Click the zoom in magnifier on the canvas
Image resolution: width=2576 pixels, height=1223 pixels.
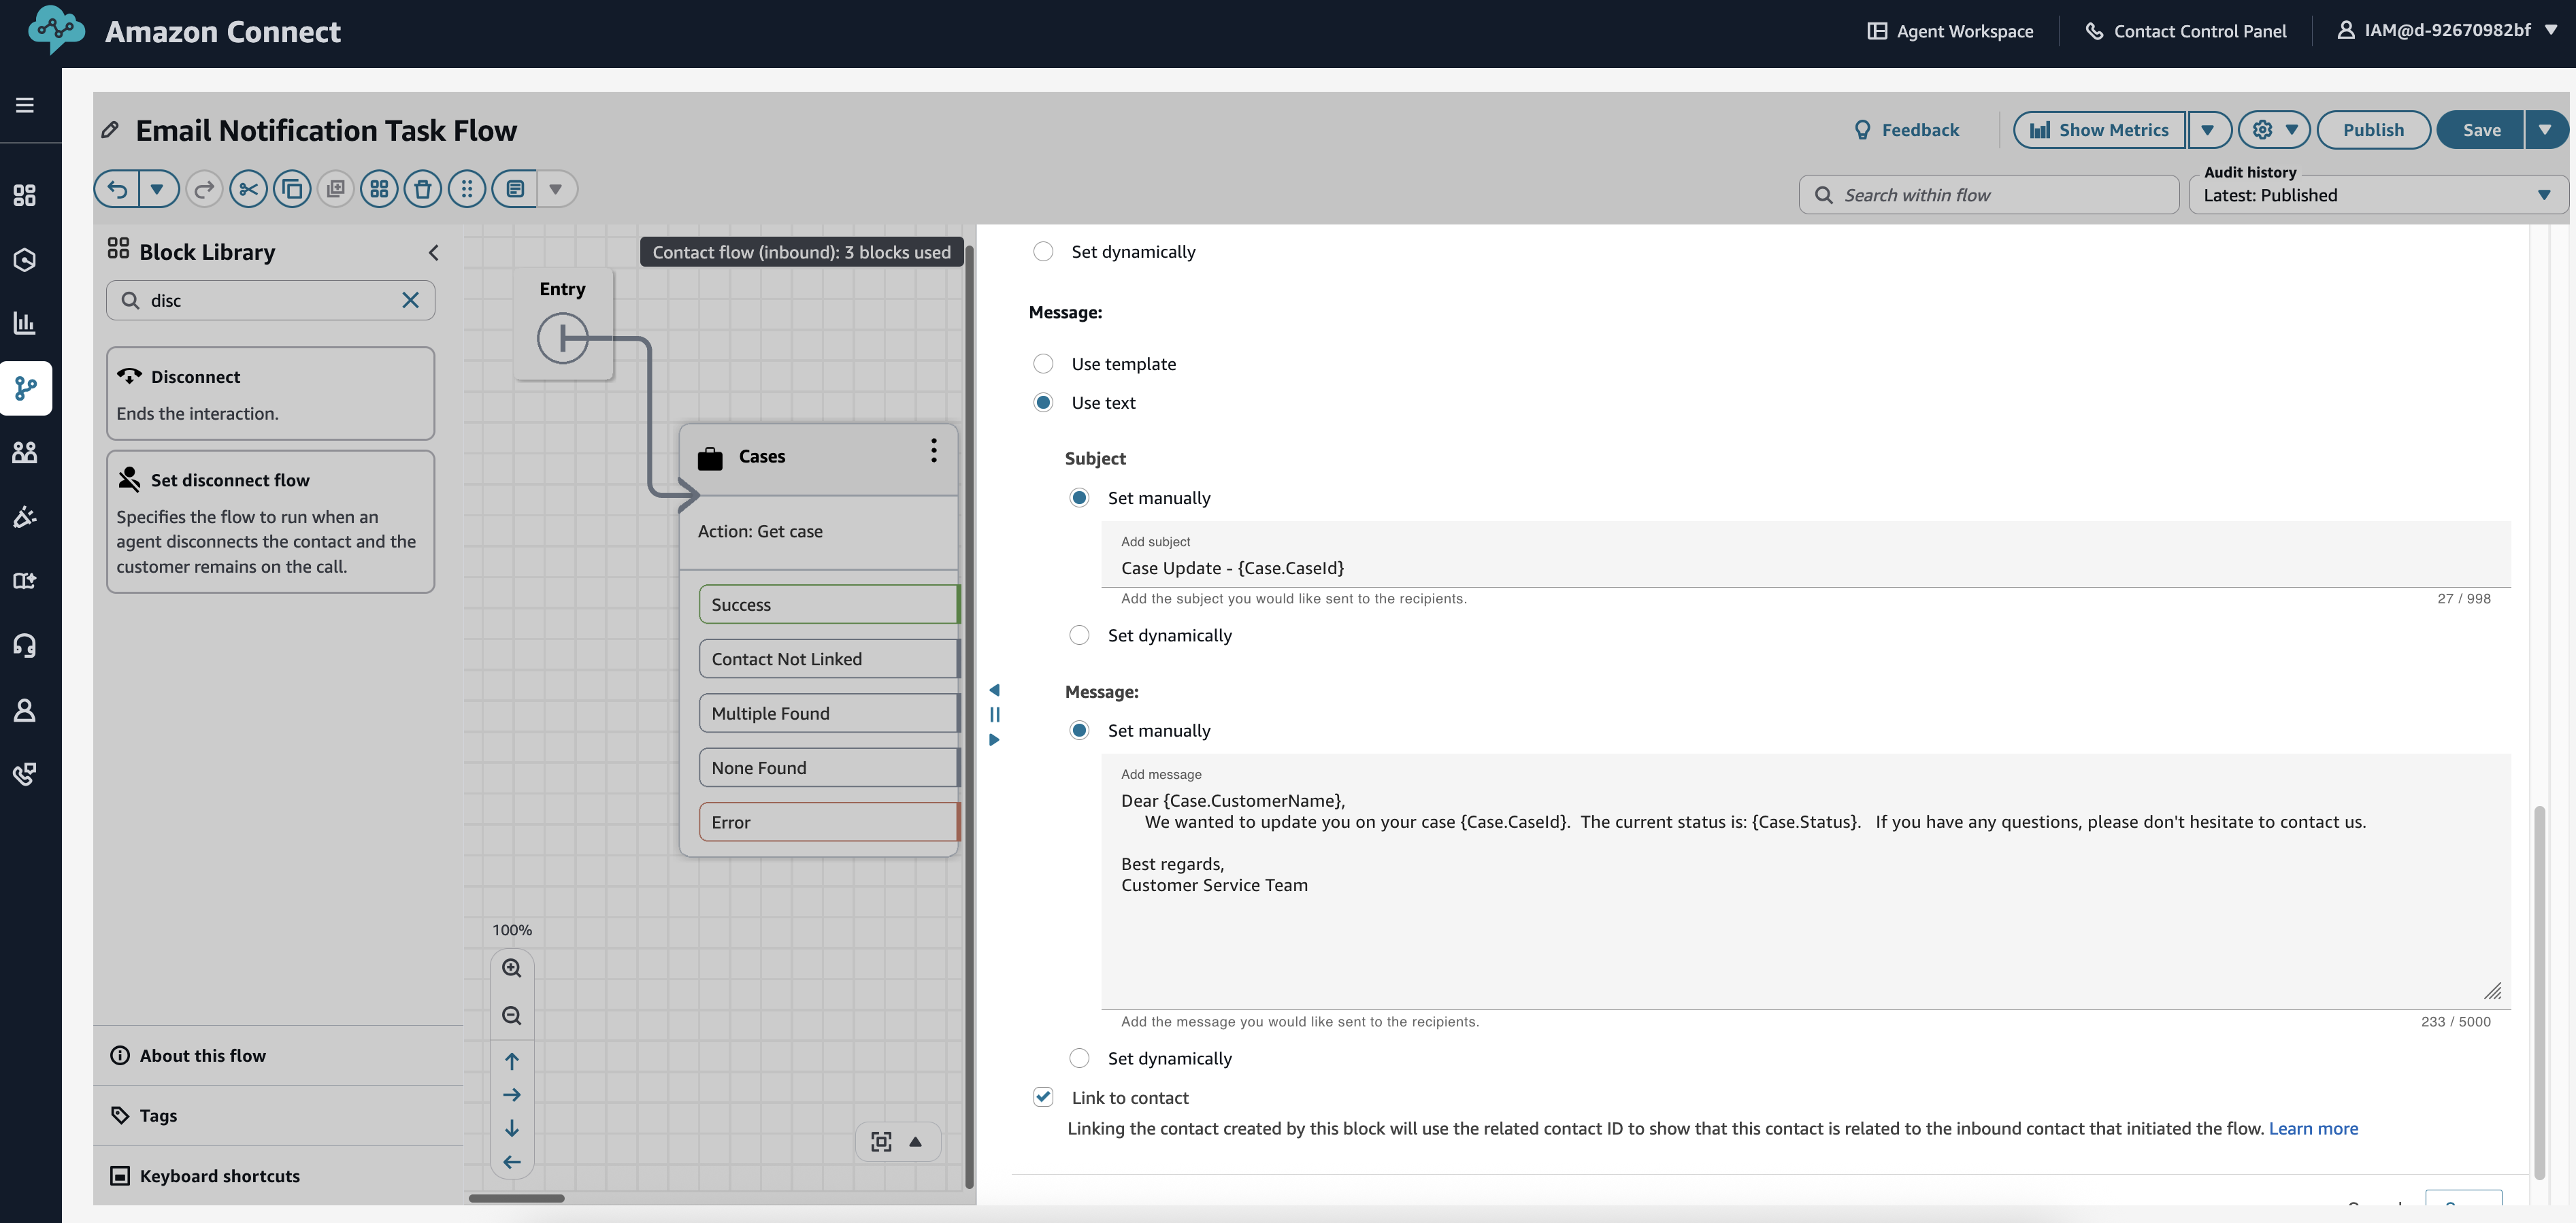[x=511, y=967]
